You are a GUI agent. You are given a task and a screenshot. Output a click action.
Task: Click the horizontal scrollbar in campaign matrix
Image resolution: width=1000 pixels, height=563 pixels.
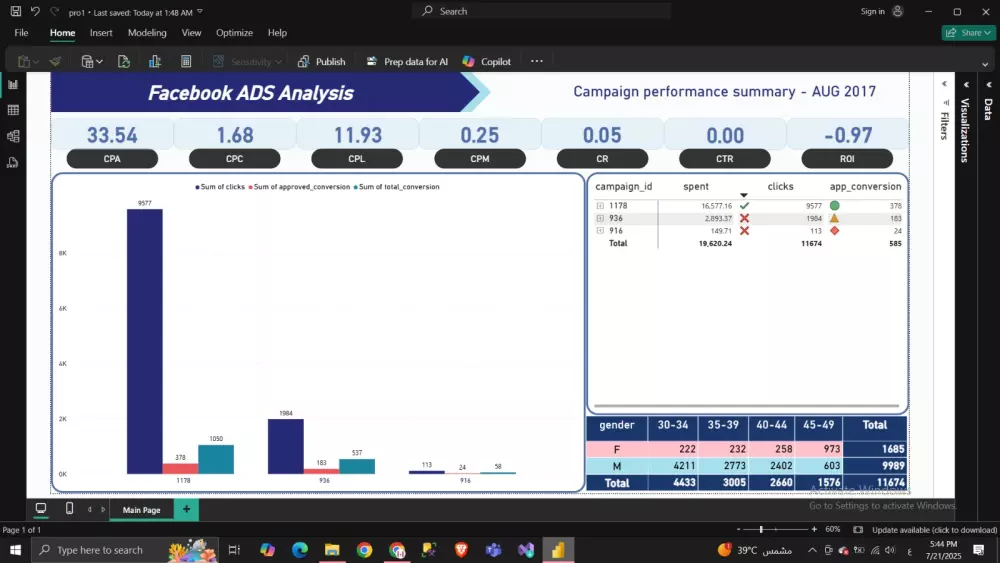(x=746, y=406)
